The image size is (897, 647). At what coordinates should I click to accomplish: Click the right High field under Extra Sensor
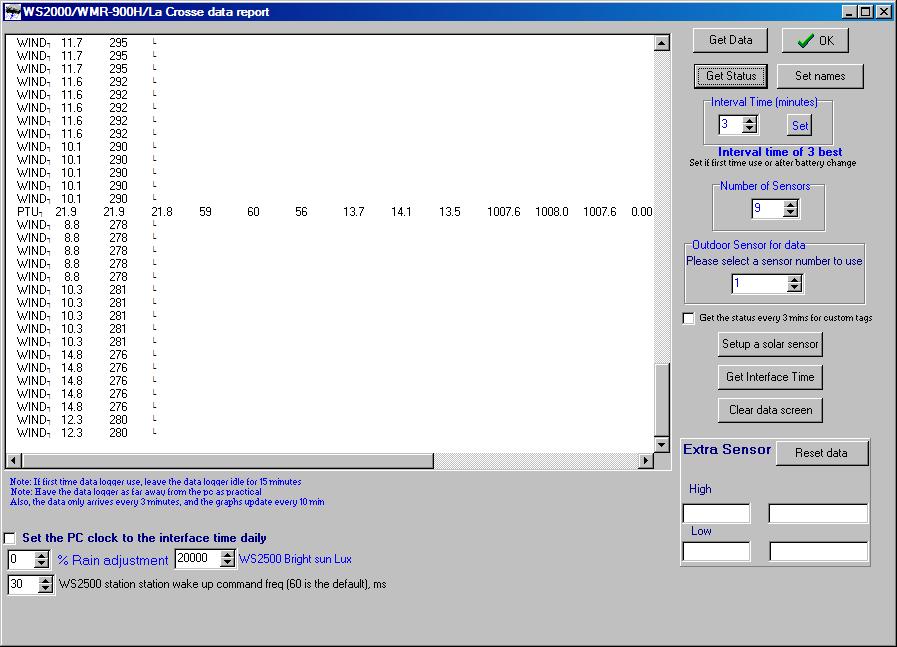coord(818,513)
